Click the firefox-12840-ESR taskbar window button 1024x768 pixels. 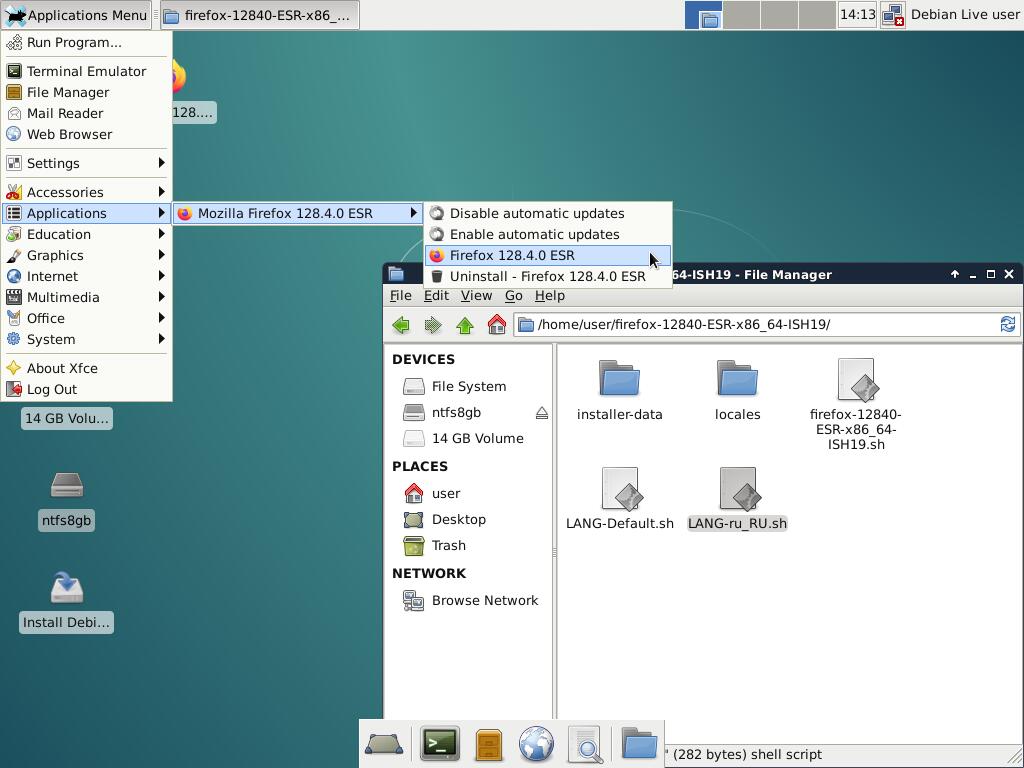click(259, 15)
